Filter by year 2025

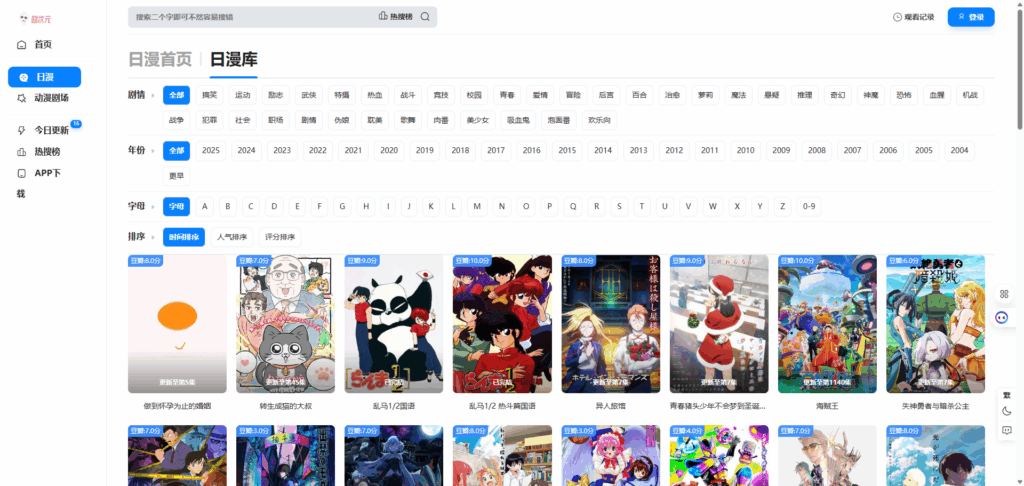pos(211,150)
